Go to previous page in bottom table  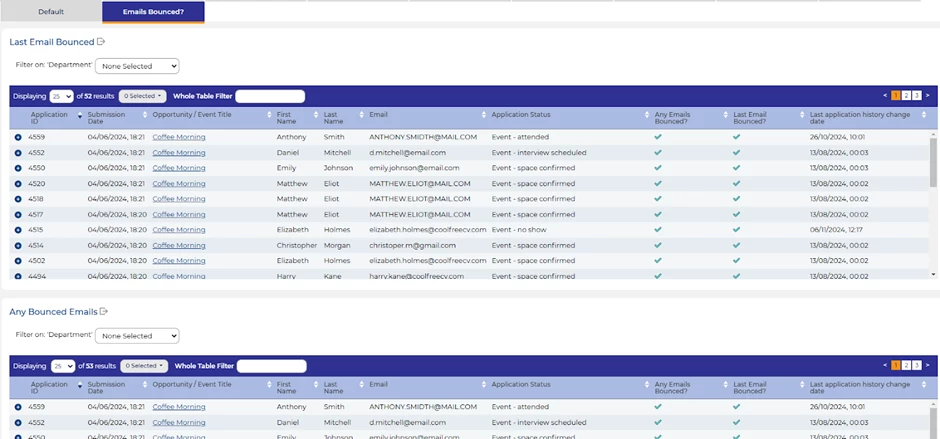click(x=885, y=365)
